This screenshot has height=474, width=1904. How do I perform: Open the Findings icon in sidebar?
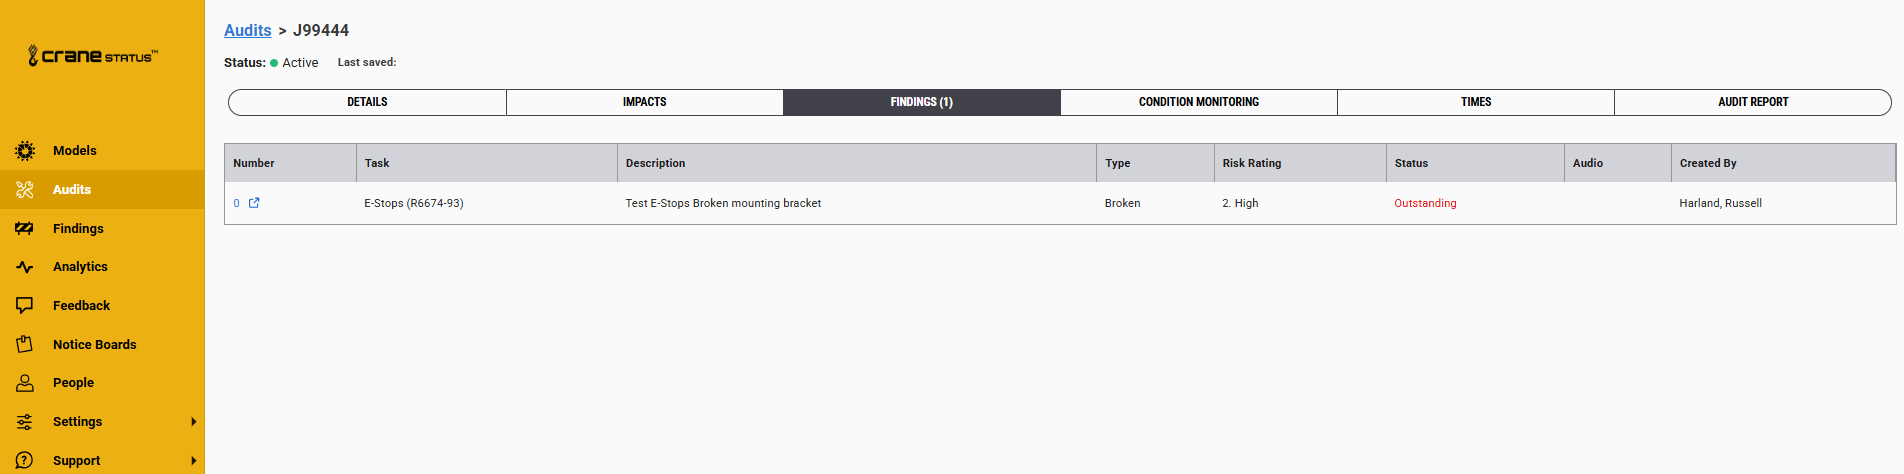25,228
